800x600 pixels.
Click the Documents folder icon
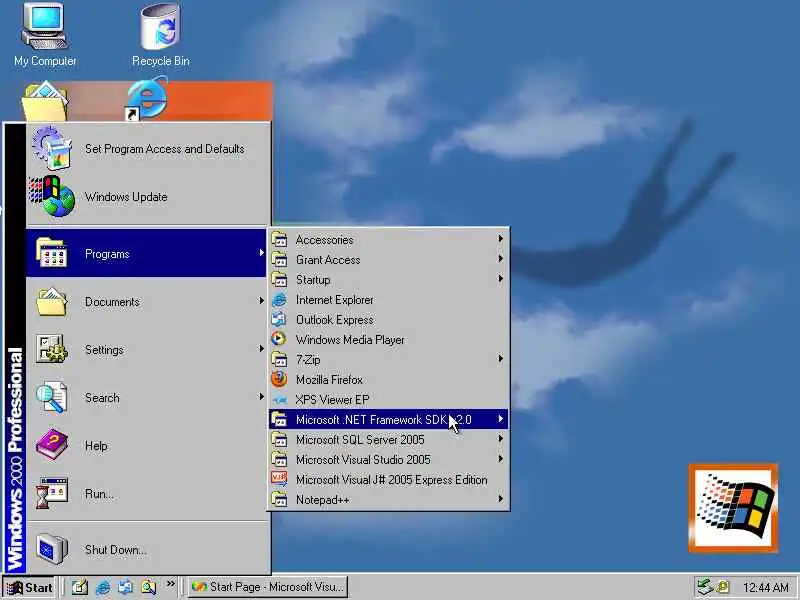point(52,302)
